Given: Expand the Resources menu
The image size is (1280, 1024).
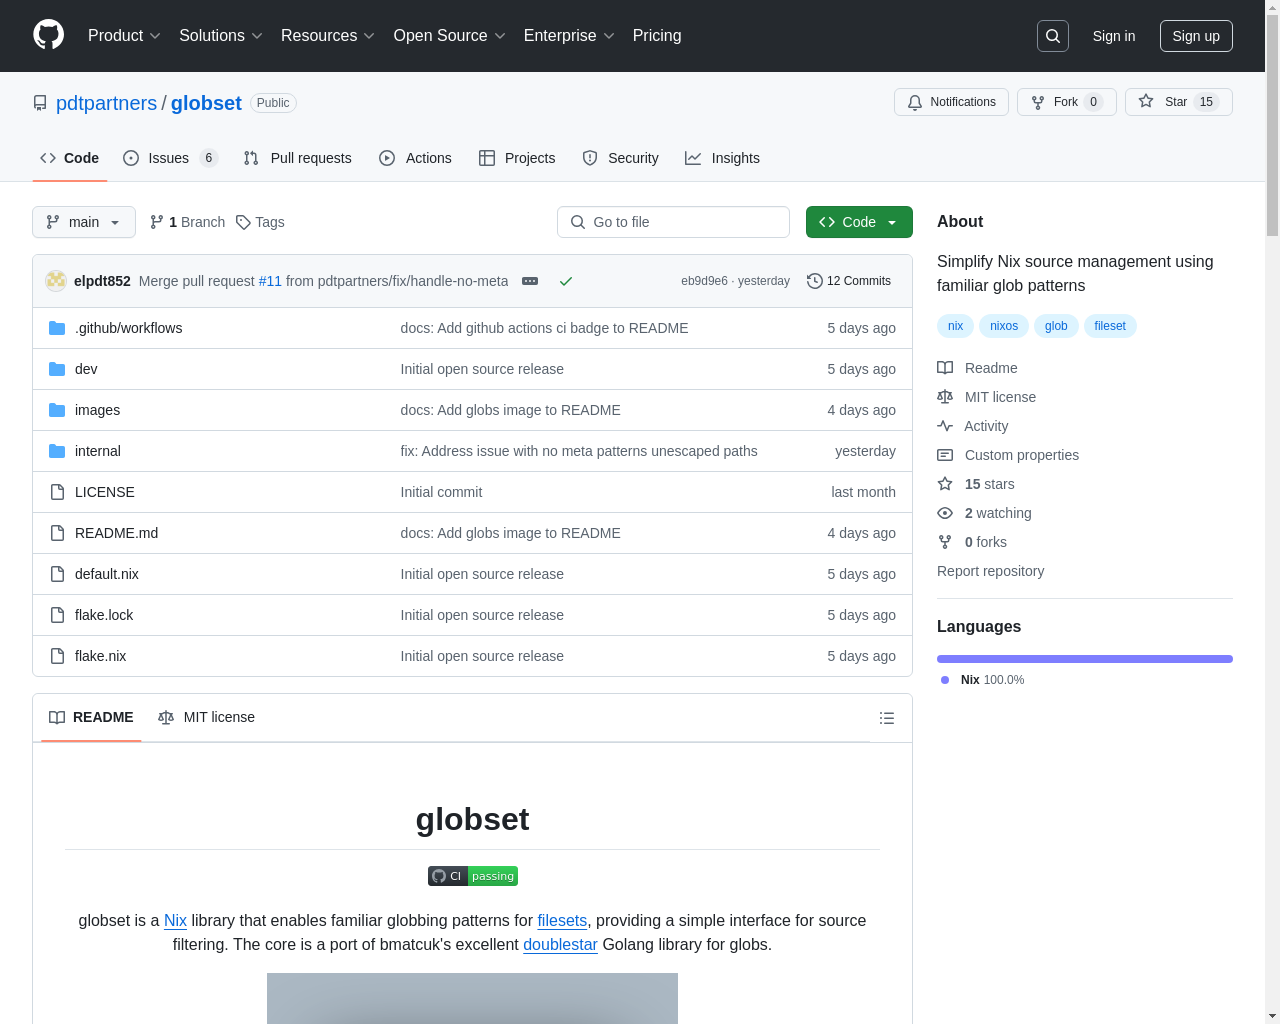Looking at the screenshot, I should [x=328, y=36].
